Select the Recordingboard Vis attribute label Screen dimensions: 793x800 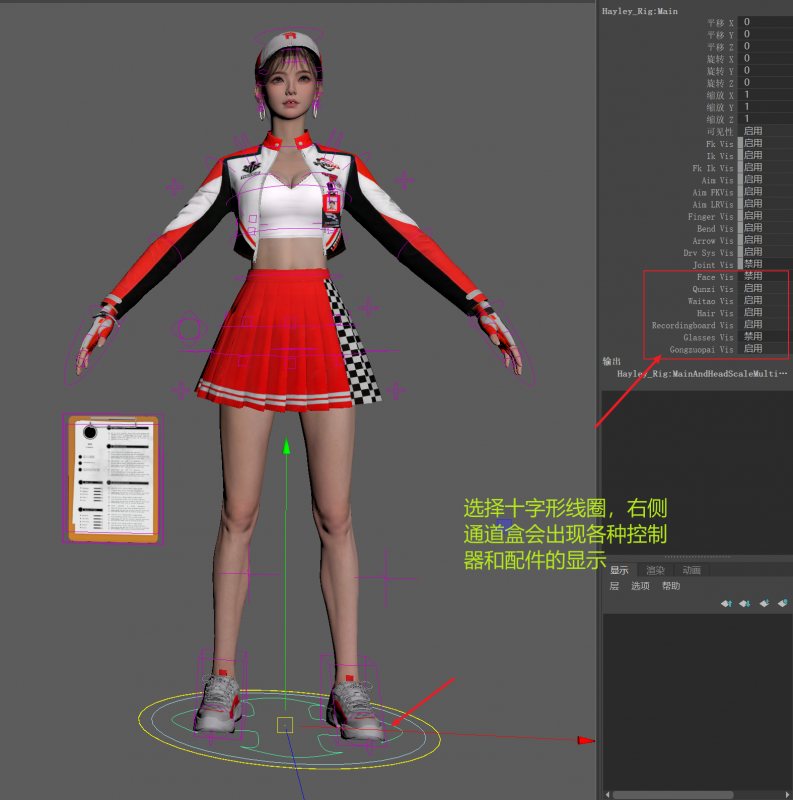click(x=692, y=326)
